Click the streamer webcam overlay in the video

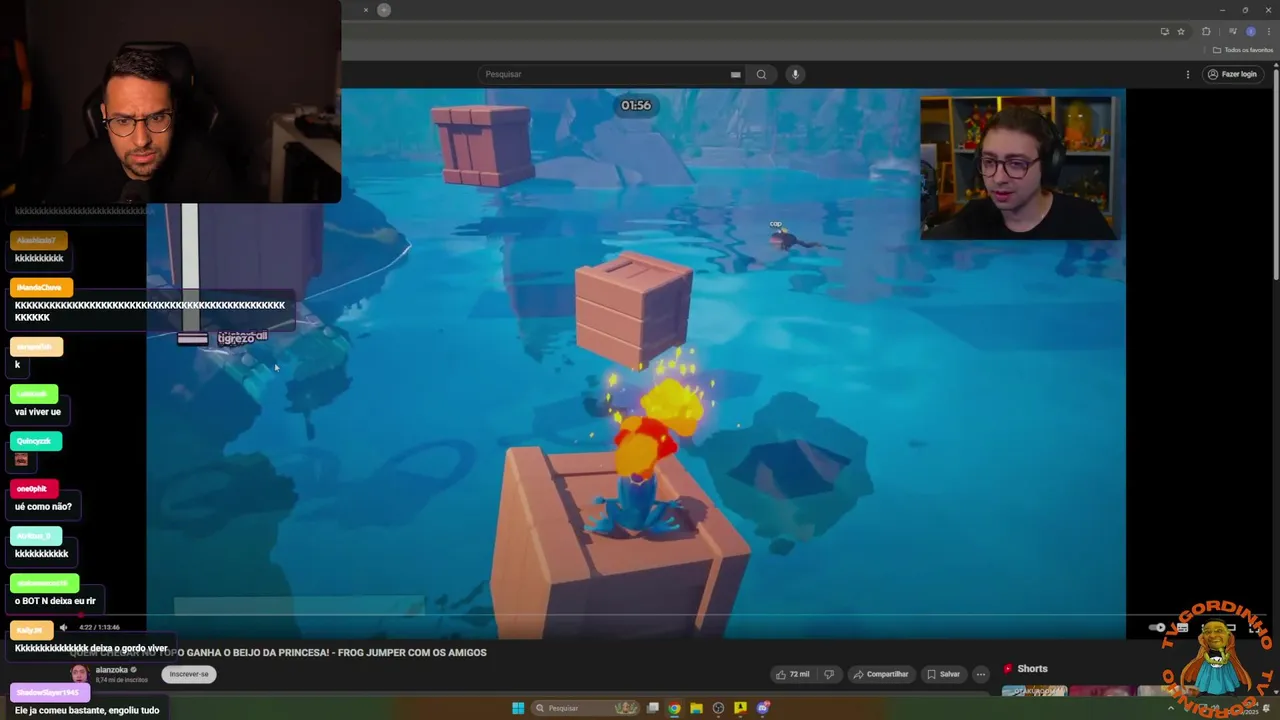[1019, 167]
